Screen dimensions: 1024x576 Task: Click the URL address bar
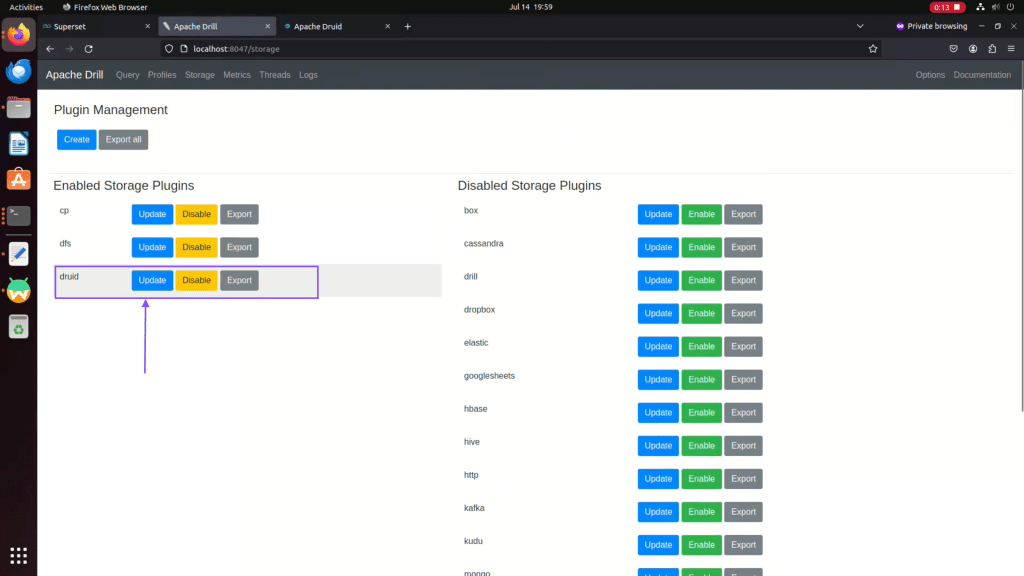(500, 48)
